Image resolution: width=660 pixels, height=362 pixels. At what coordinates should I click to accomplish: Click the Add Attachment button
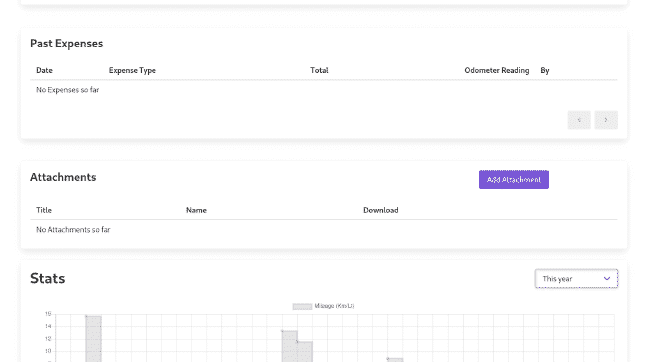pos(514,180)
